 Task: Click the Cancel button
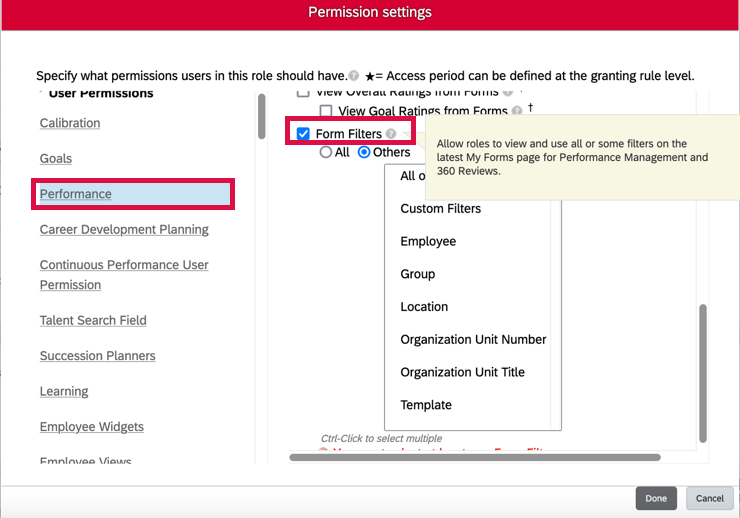click(710, 498)
